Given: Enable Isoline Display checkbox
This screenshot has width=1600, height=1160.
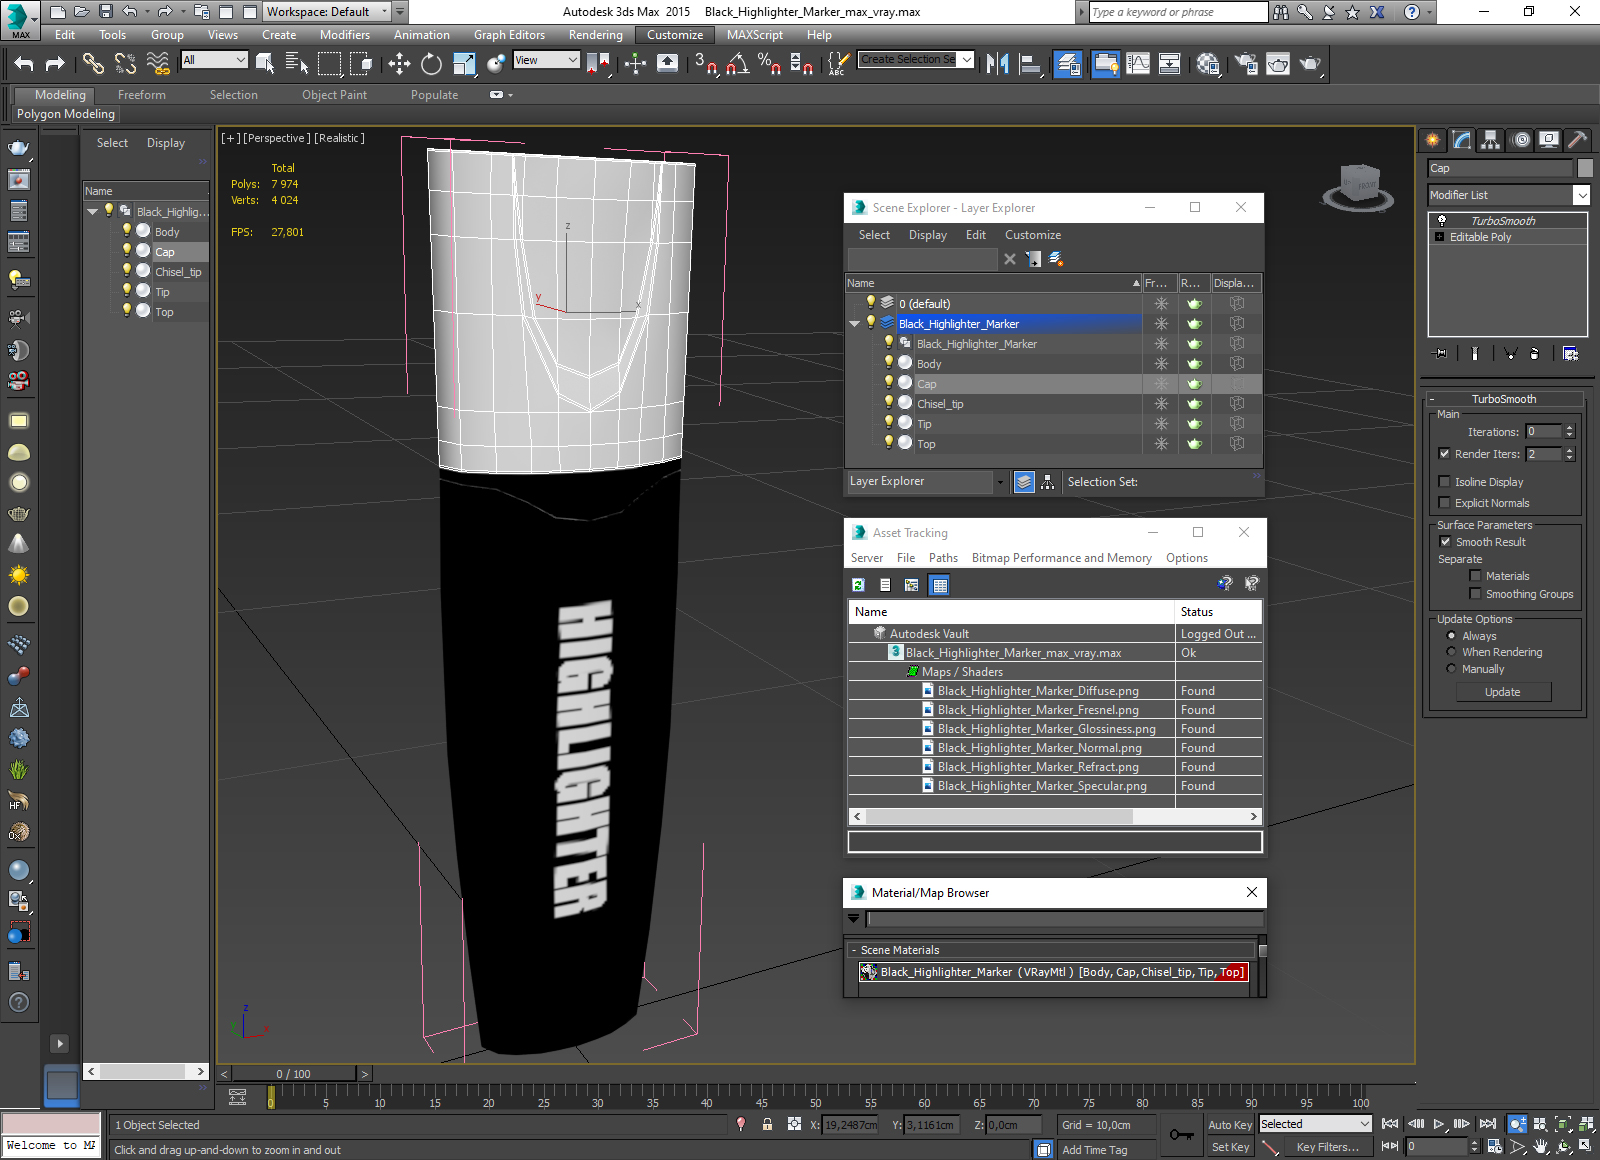Looking at the screenshot, I should click(1444, 482).
